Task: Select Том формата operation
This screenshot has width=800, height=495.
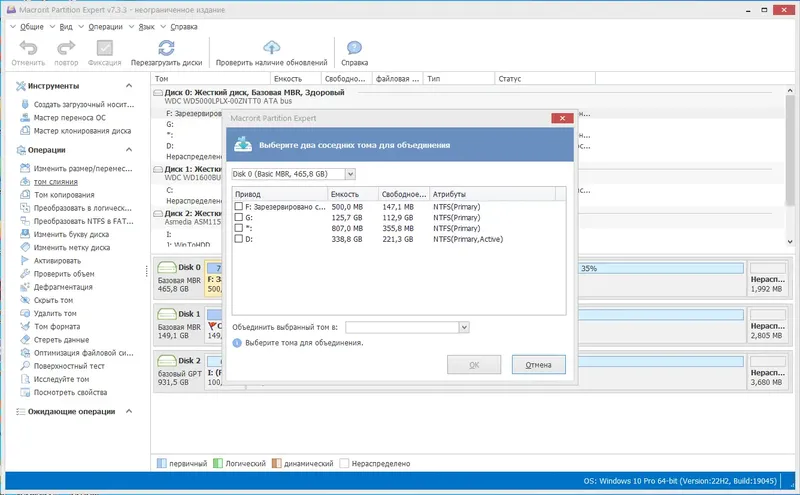Action: click(x=57, y=327)
